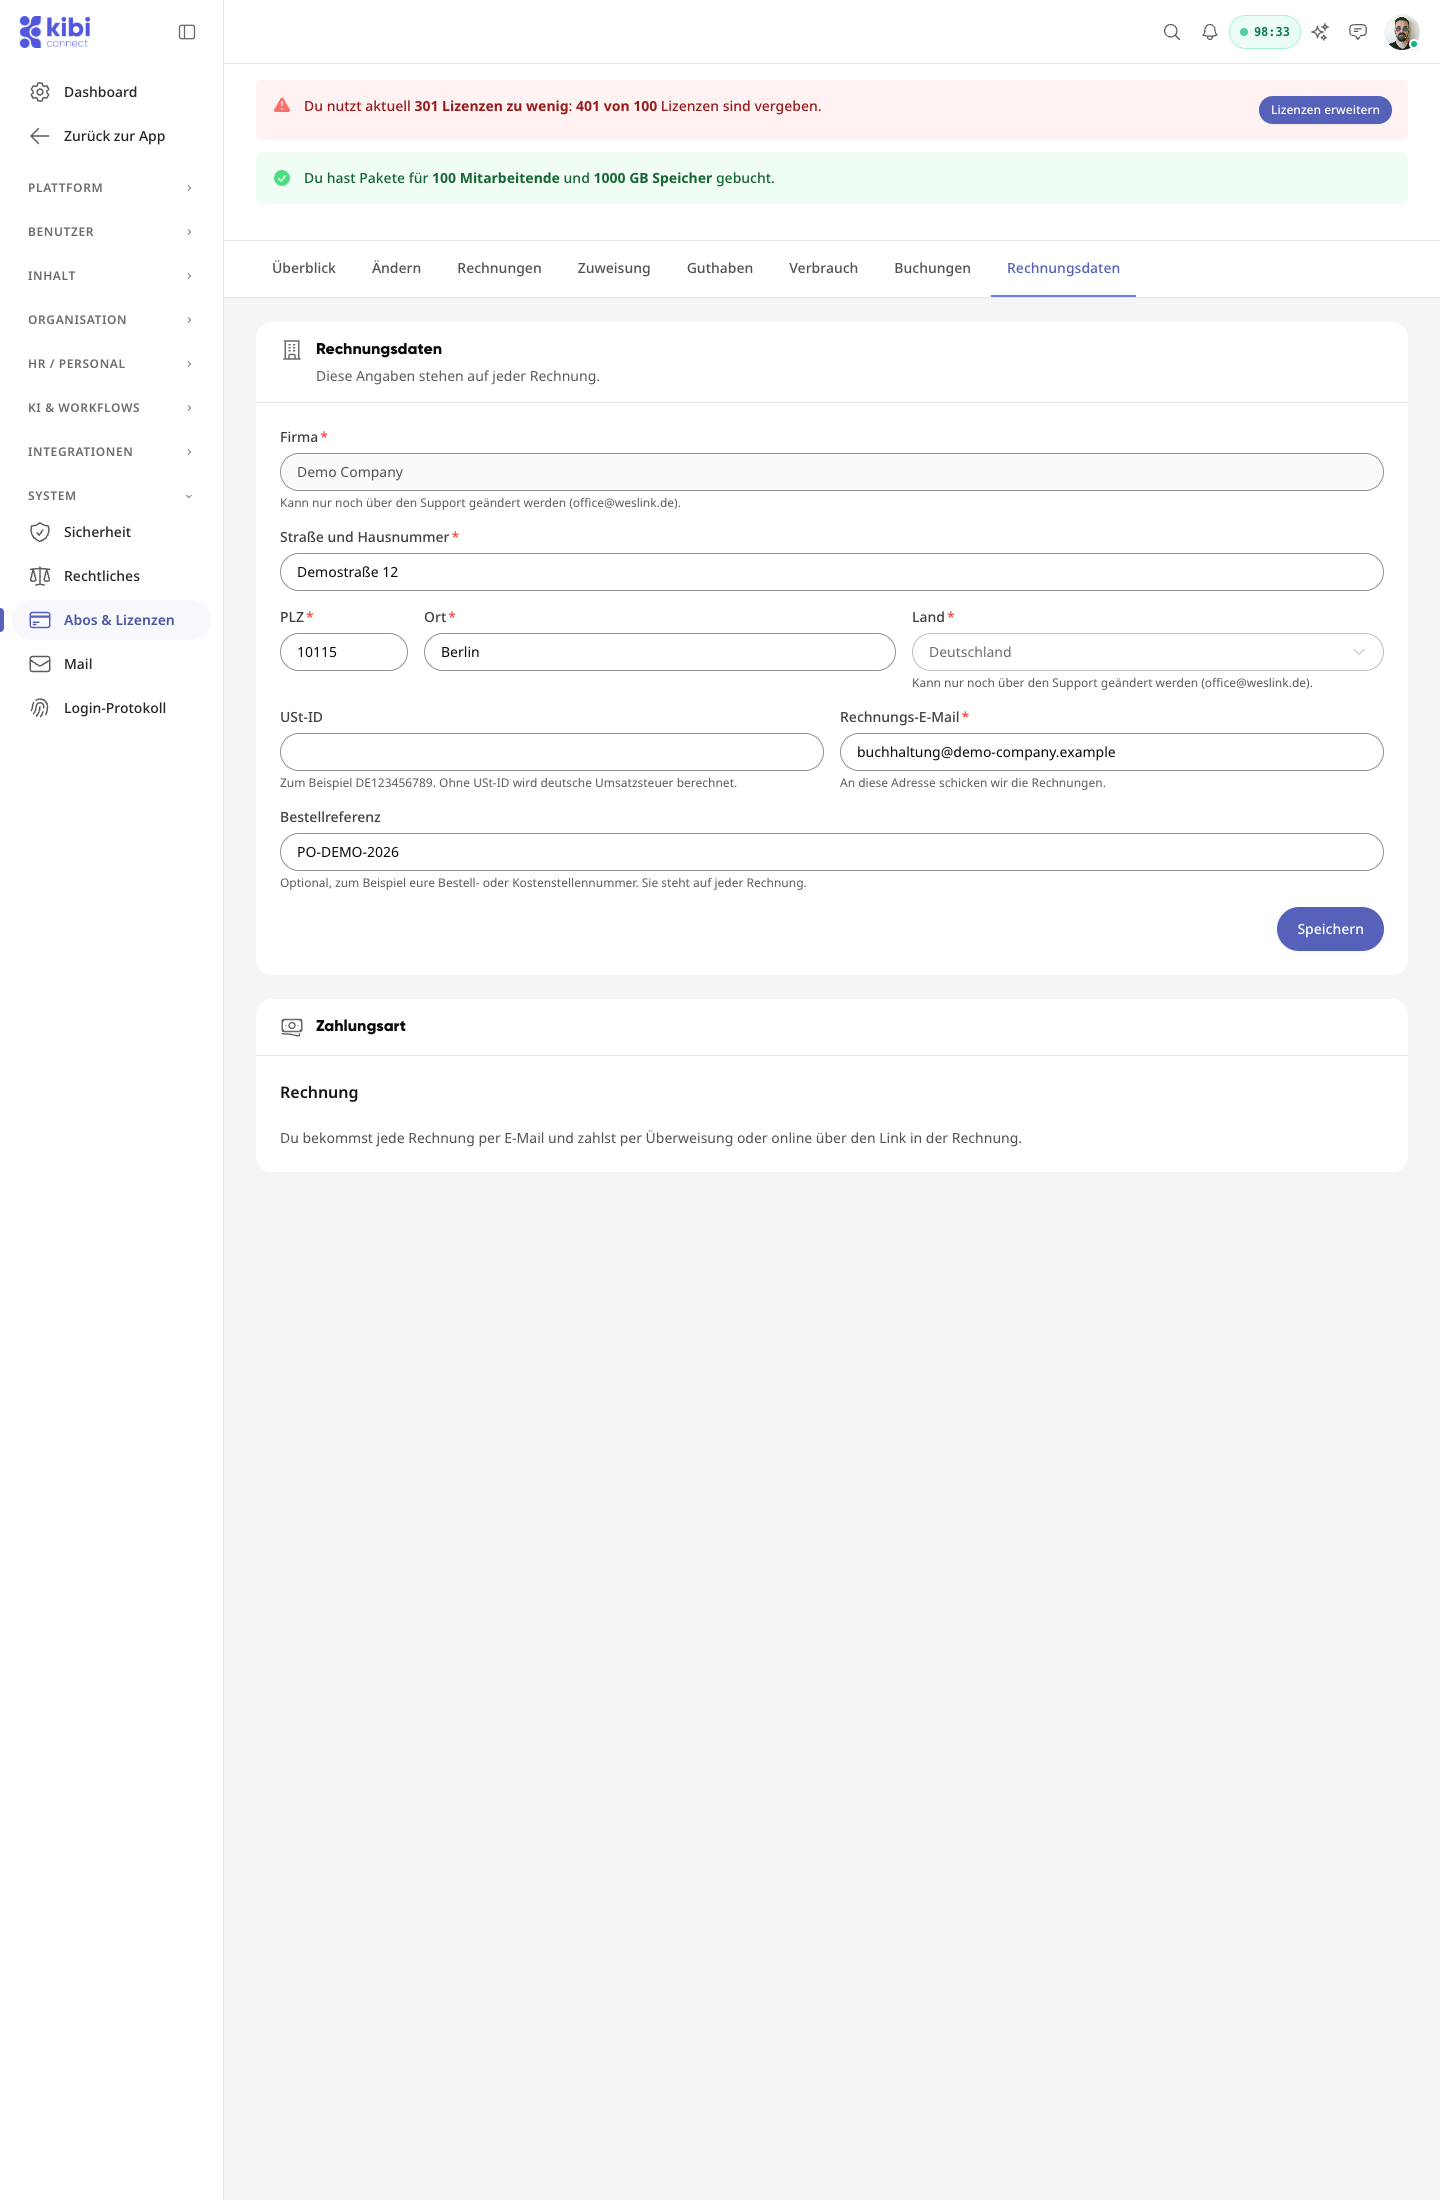Click the Firma field showing Demo Company
The image size is (1440, 2200).
coord(832,472)
